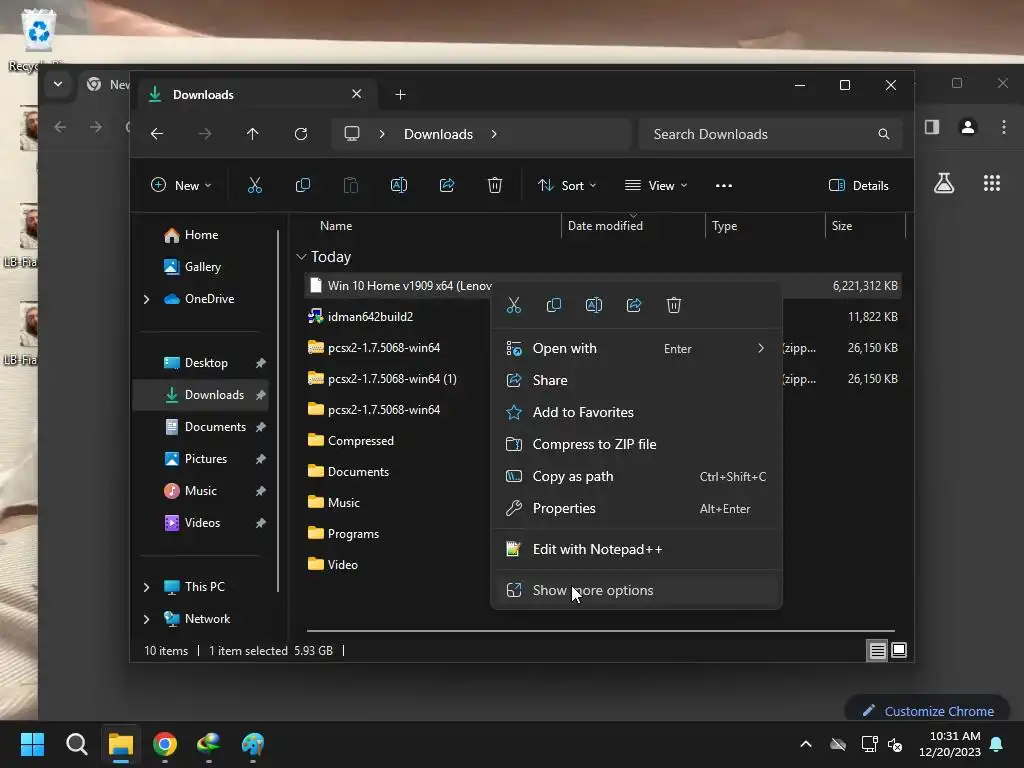Select the idman642build2 file
The width and height of the screenshot is (1024, 768).
[x=370, y=317]
